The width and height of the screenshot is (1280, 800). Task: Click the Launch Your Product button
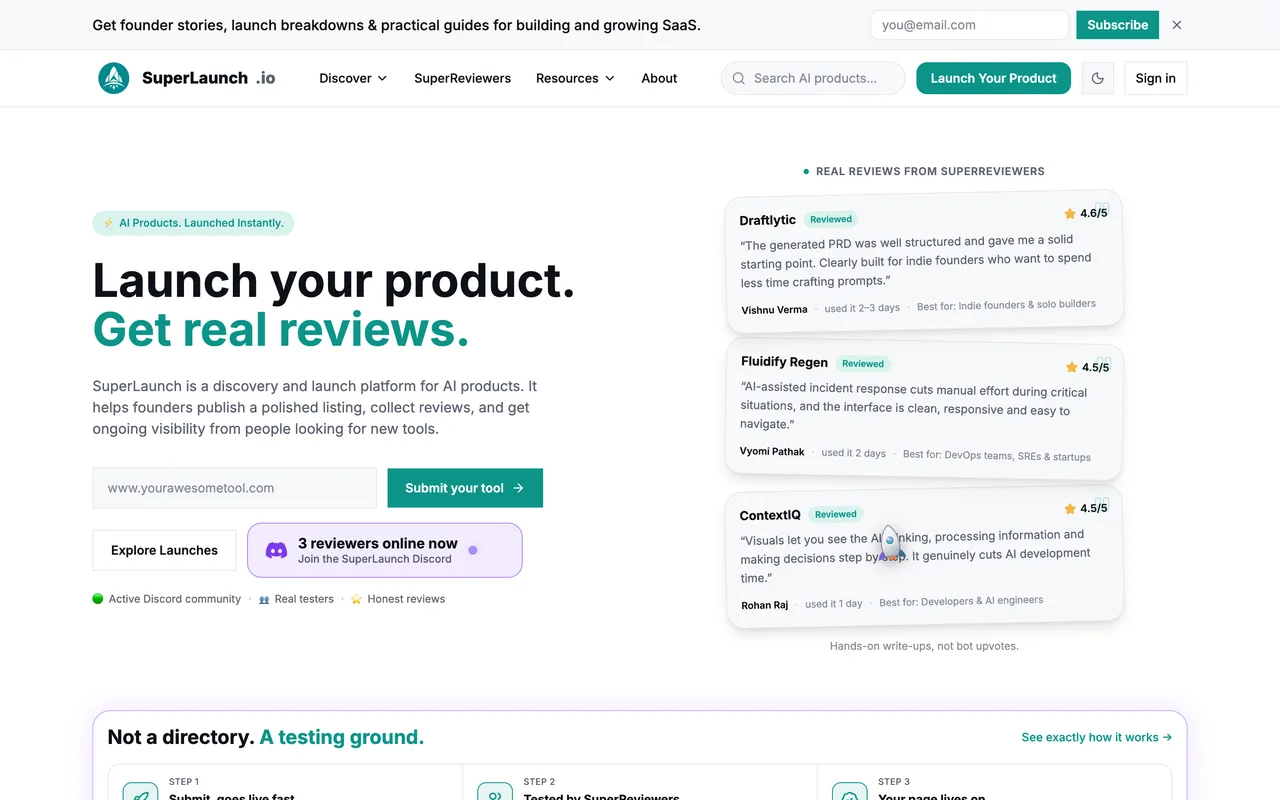pyautogui.click(x=993, y=78)
